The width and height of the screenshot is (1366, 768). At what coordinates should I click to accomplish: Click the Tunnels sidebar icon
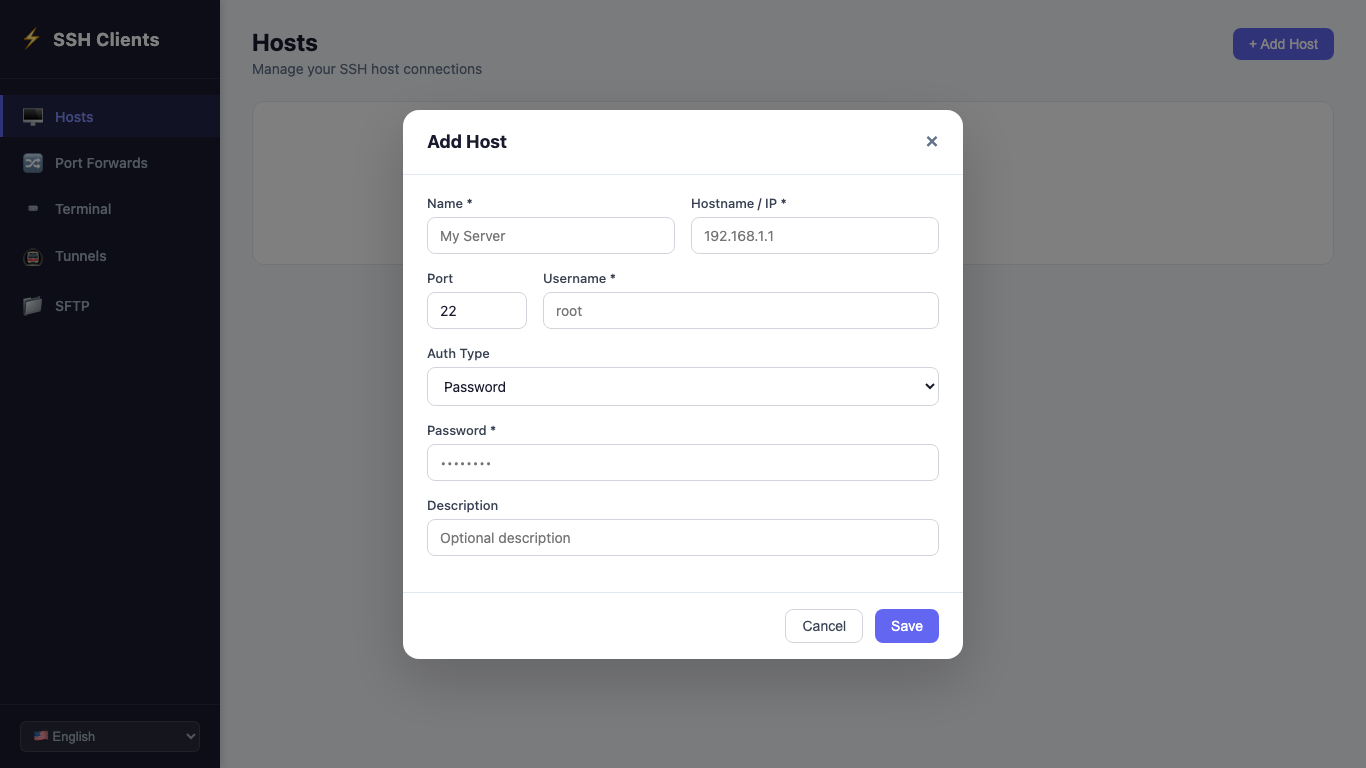(x=33, y=257)
